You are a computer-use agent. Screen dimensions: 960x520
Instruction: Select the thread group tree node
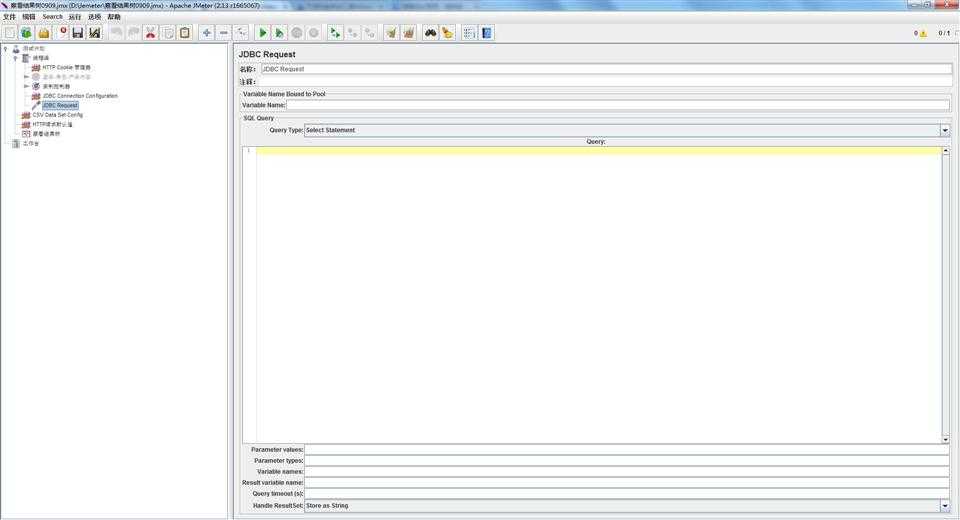point(41,58)
